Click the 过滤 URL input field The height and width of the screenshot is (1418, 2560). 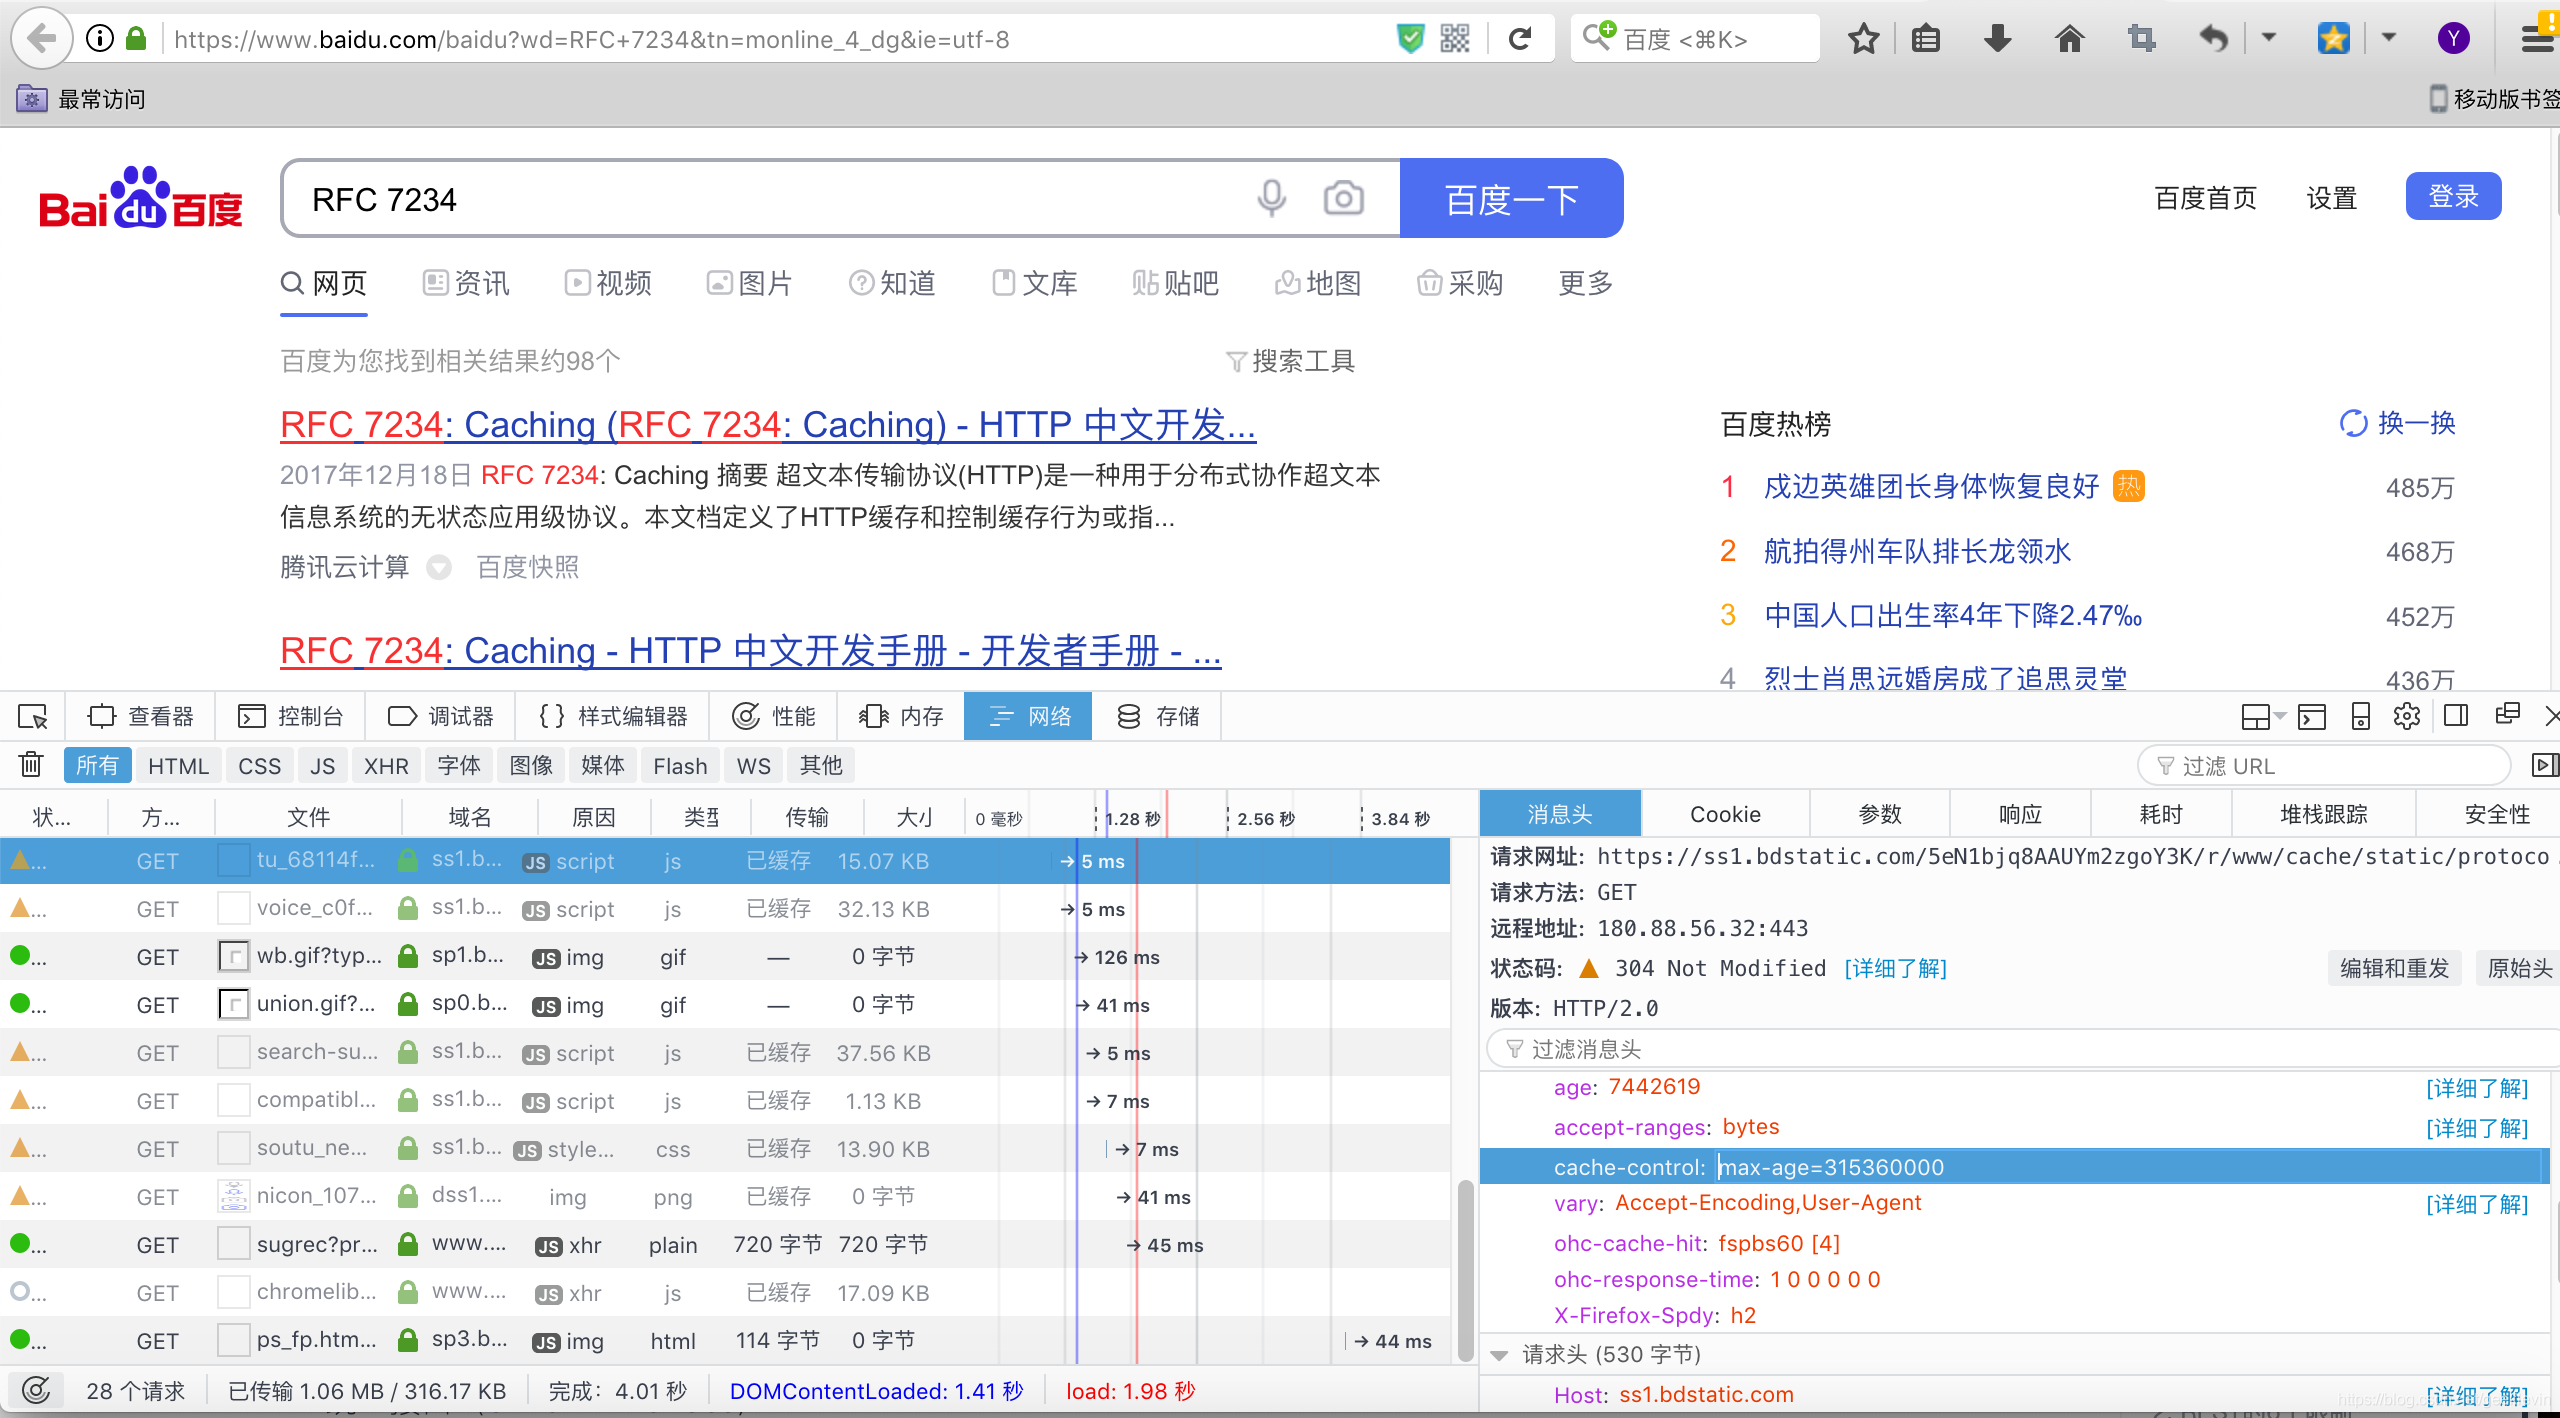pos(2324,766)
